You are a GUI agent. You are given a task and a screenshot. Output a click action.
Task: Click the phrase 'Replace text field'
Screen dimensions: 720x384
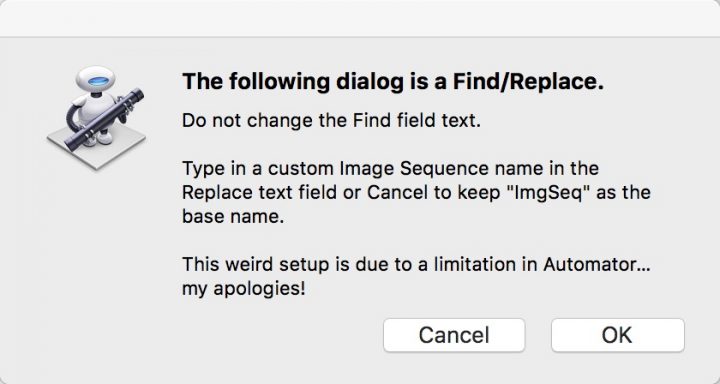[259, 192]
